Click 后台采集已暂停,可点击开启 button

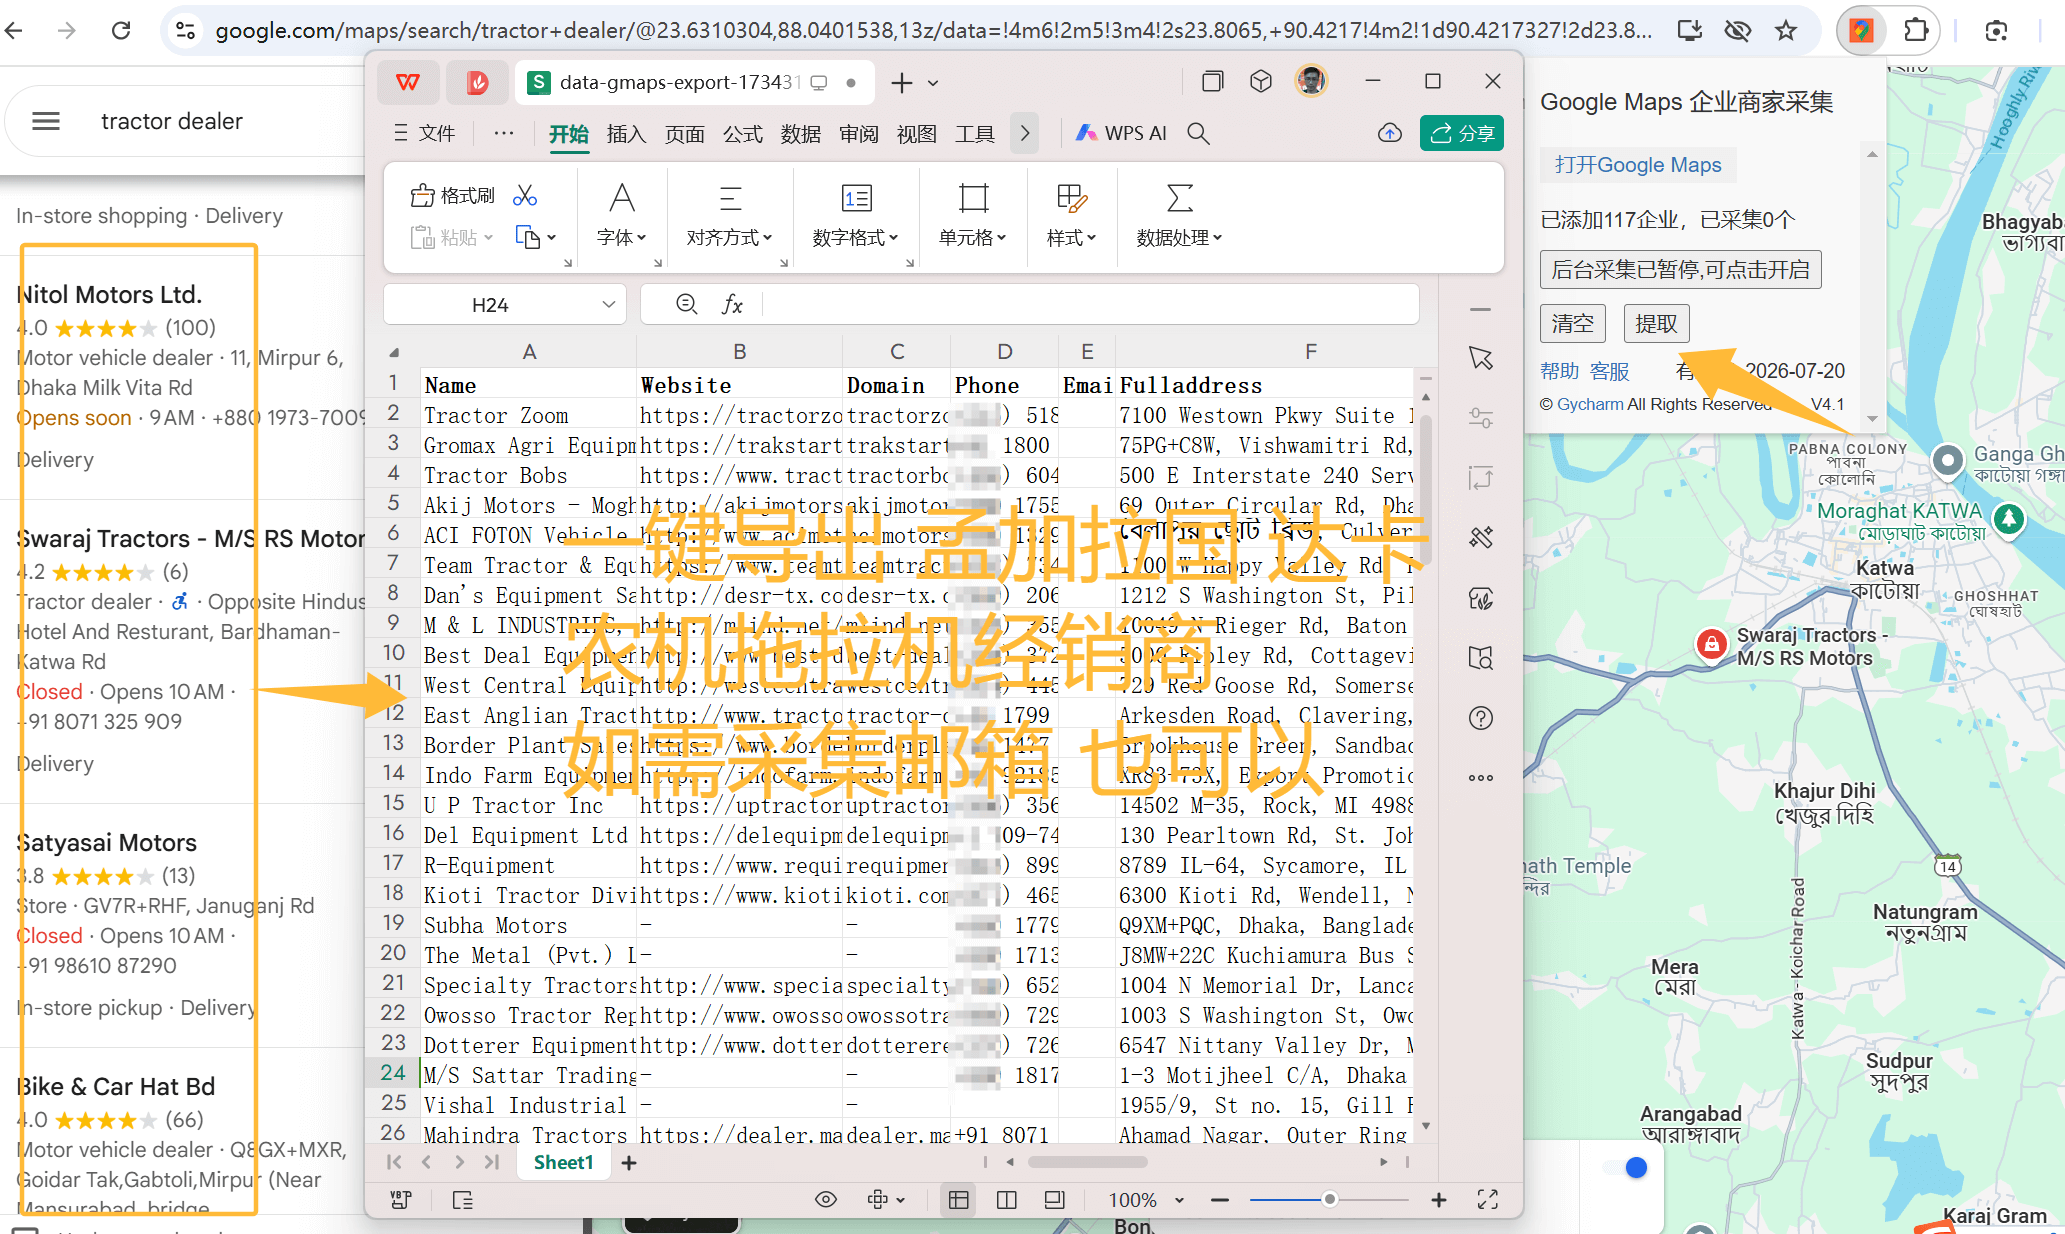pos(1680,269)
